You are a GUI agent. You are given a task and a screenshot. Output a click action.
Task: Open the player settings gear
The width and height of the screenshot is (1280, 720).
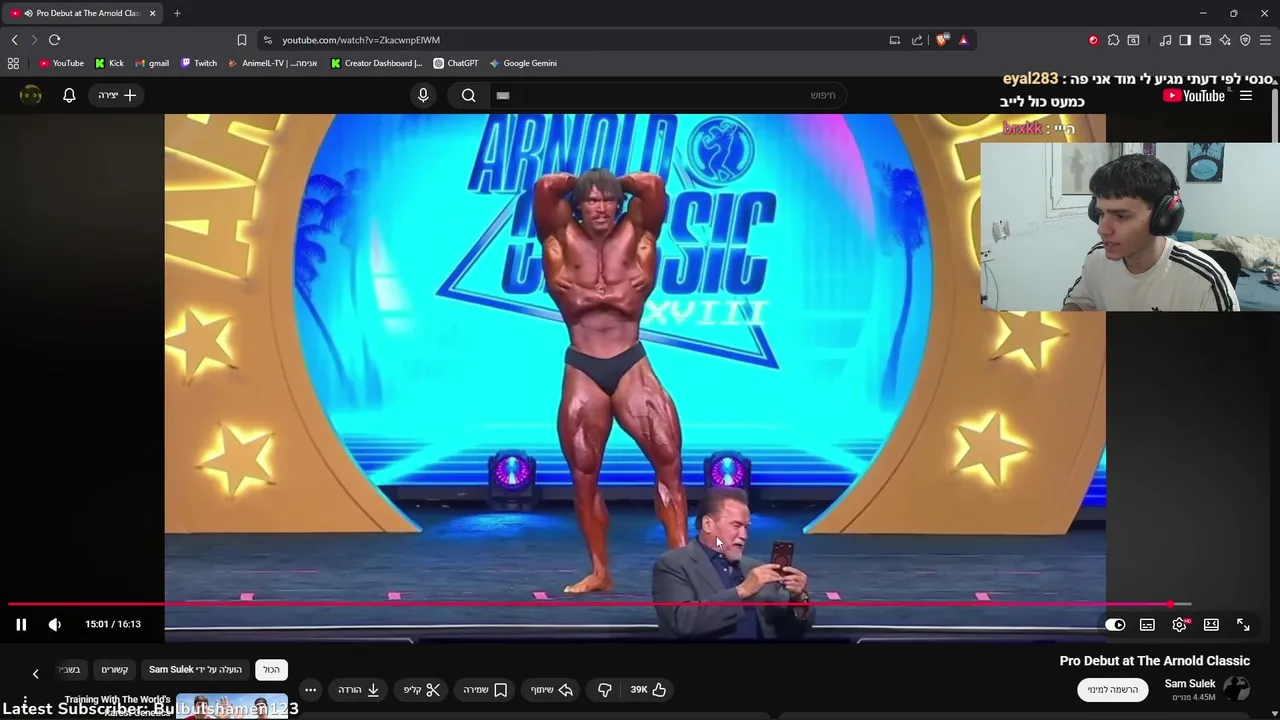point(1180,625)
